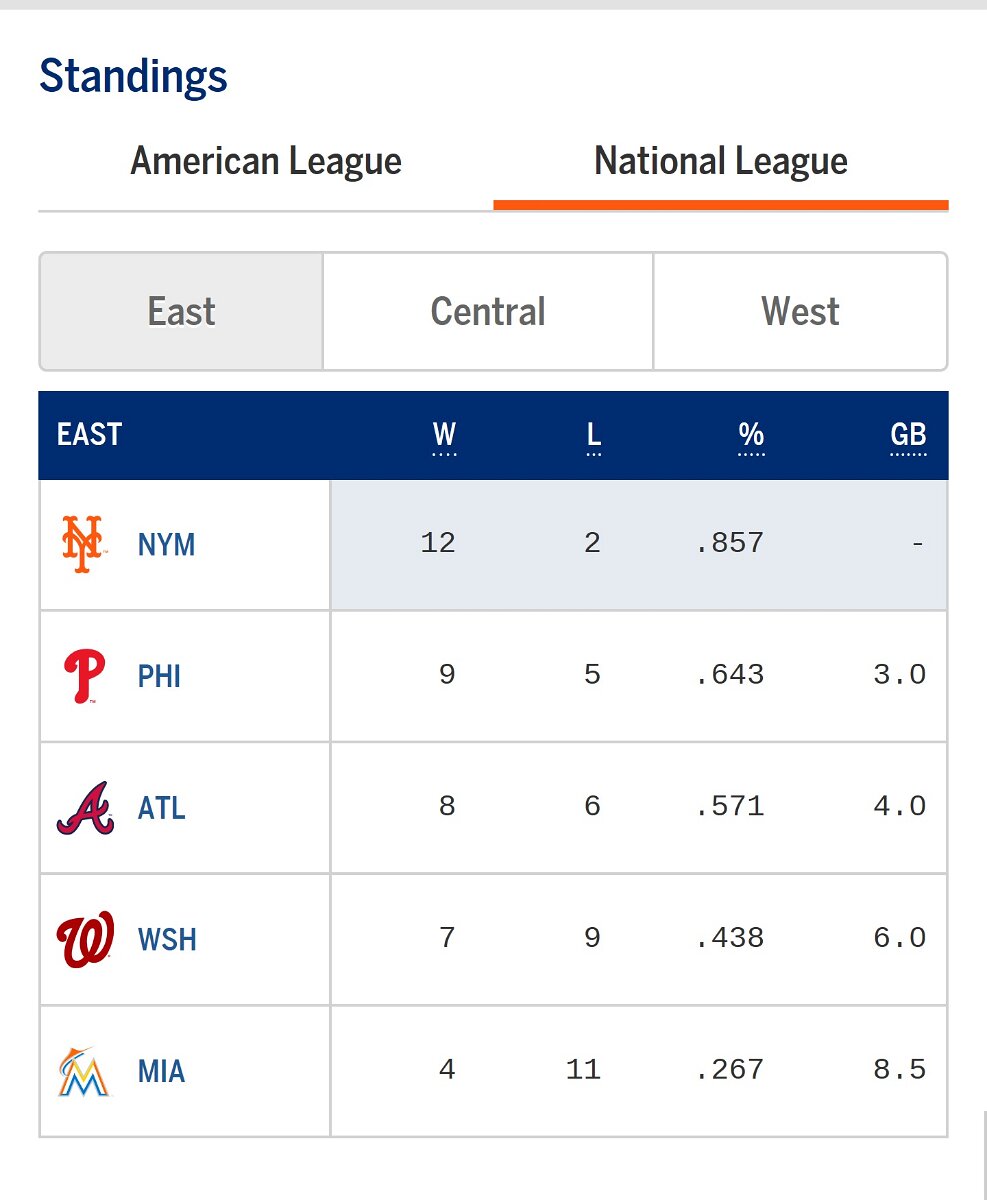Viewport: 987px width, 1200px height.
Task: Open the ATL team link
Action: click(x=162, y=808)
